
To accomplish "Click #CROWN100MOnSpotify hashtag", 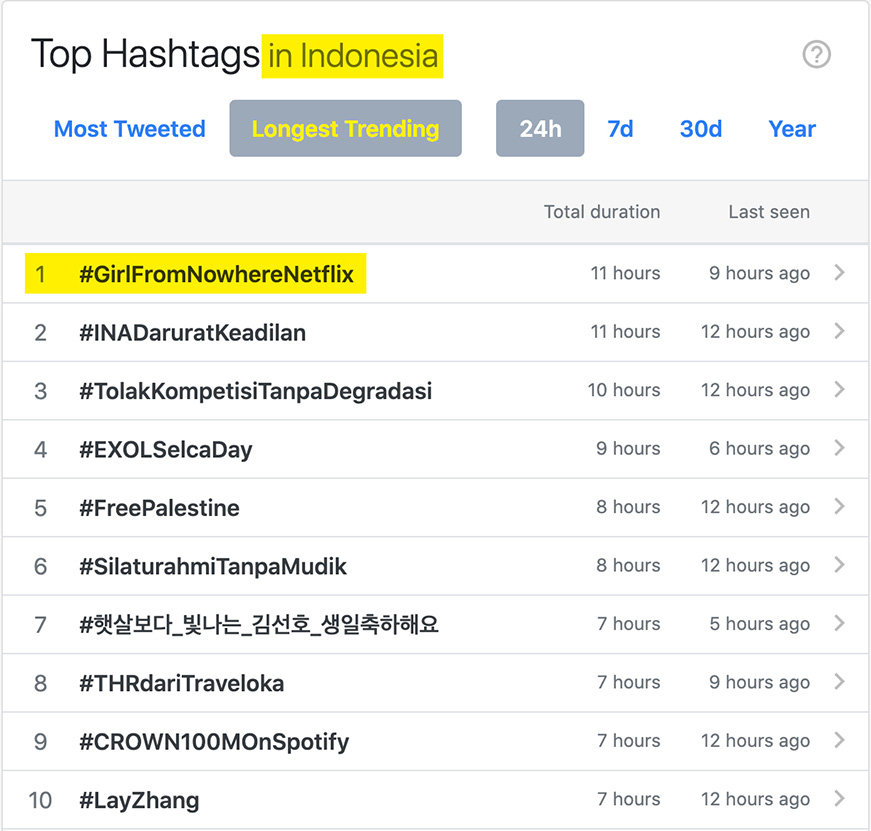I will (214, 742).
